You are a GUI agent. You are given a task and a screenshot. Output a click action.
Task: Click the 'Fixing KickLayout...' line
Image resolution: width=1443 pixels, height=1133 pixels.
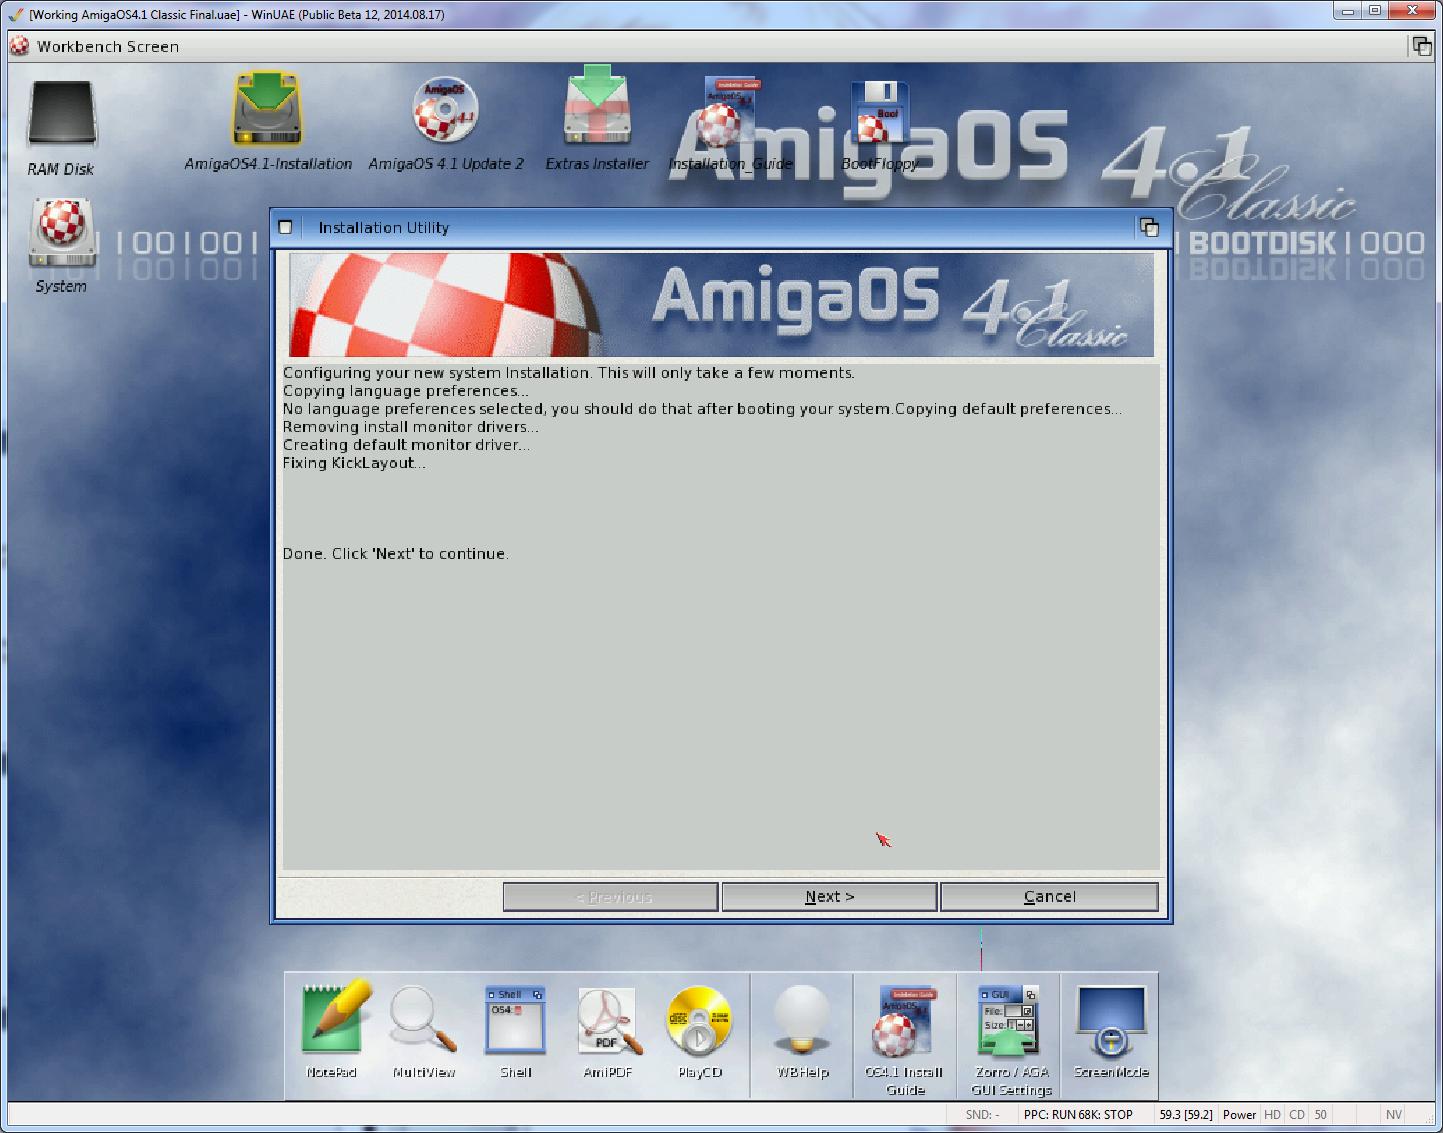(x=354, y=463)
